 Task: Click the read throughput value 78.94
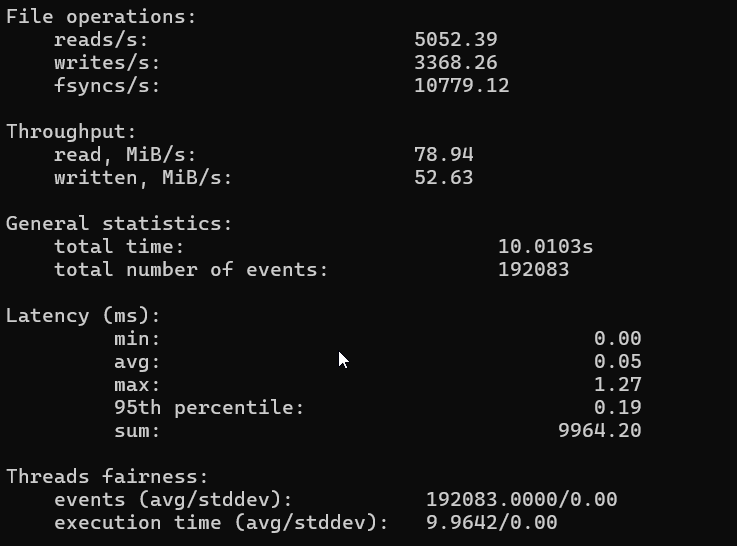pyautogui.click(x=444, y=155)
